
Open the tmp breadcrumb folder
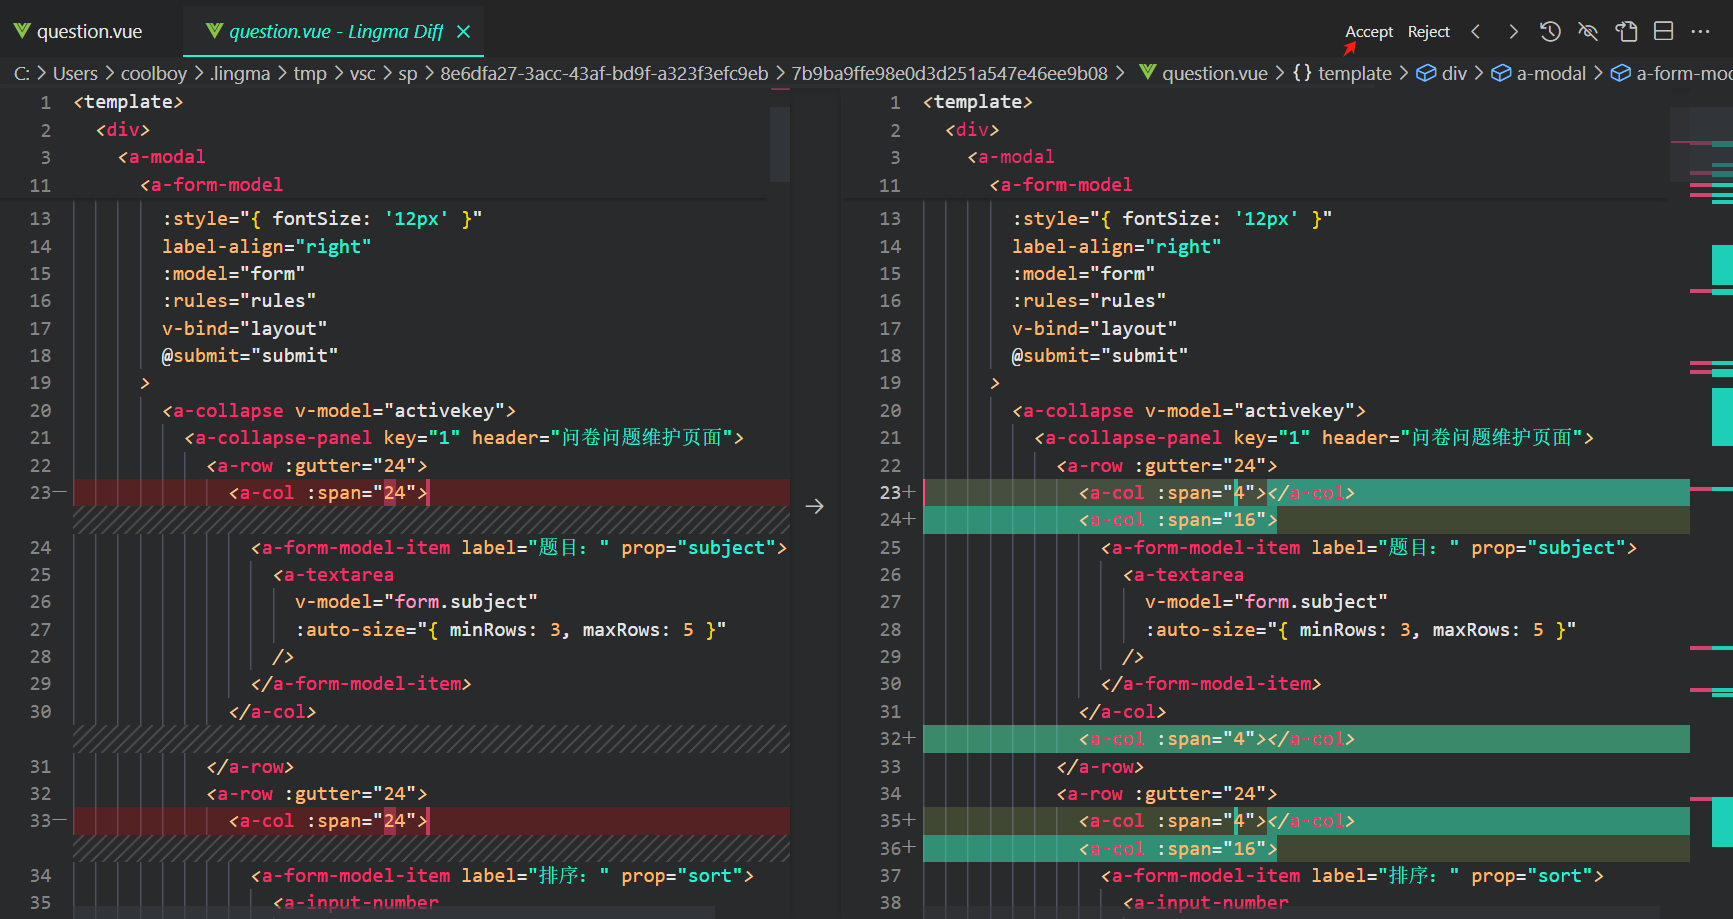tap(310, 73)
